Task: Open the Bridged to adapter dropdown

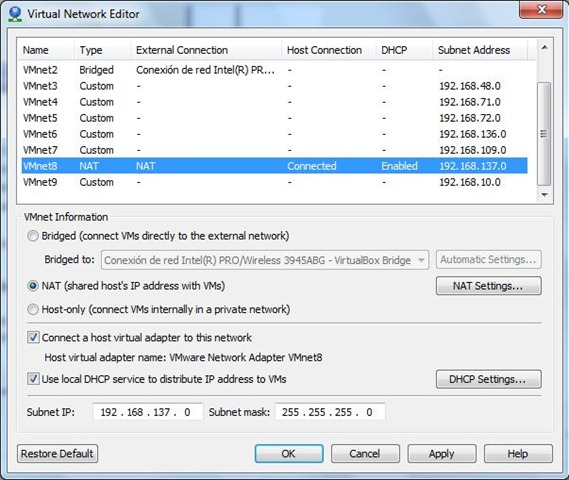Action: click(x=265, y=260)
